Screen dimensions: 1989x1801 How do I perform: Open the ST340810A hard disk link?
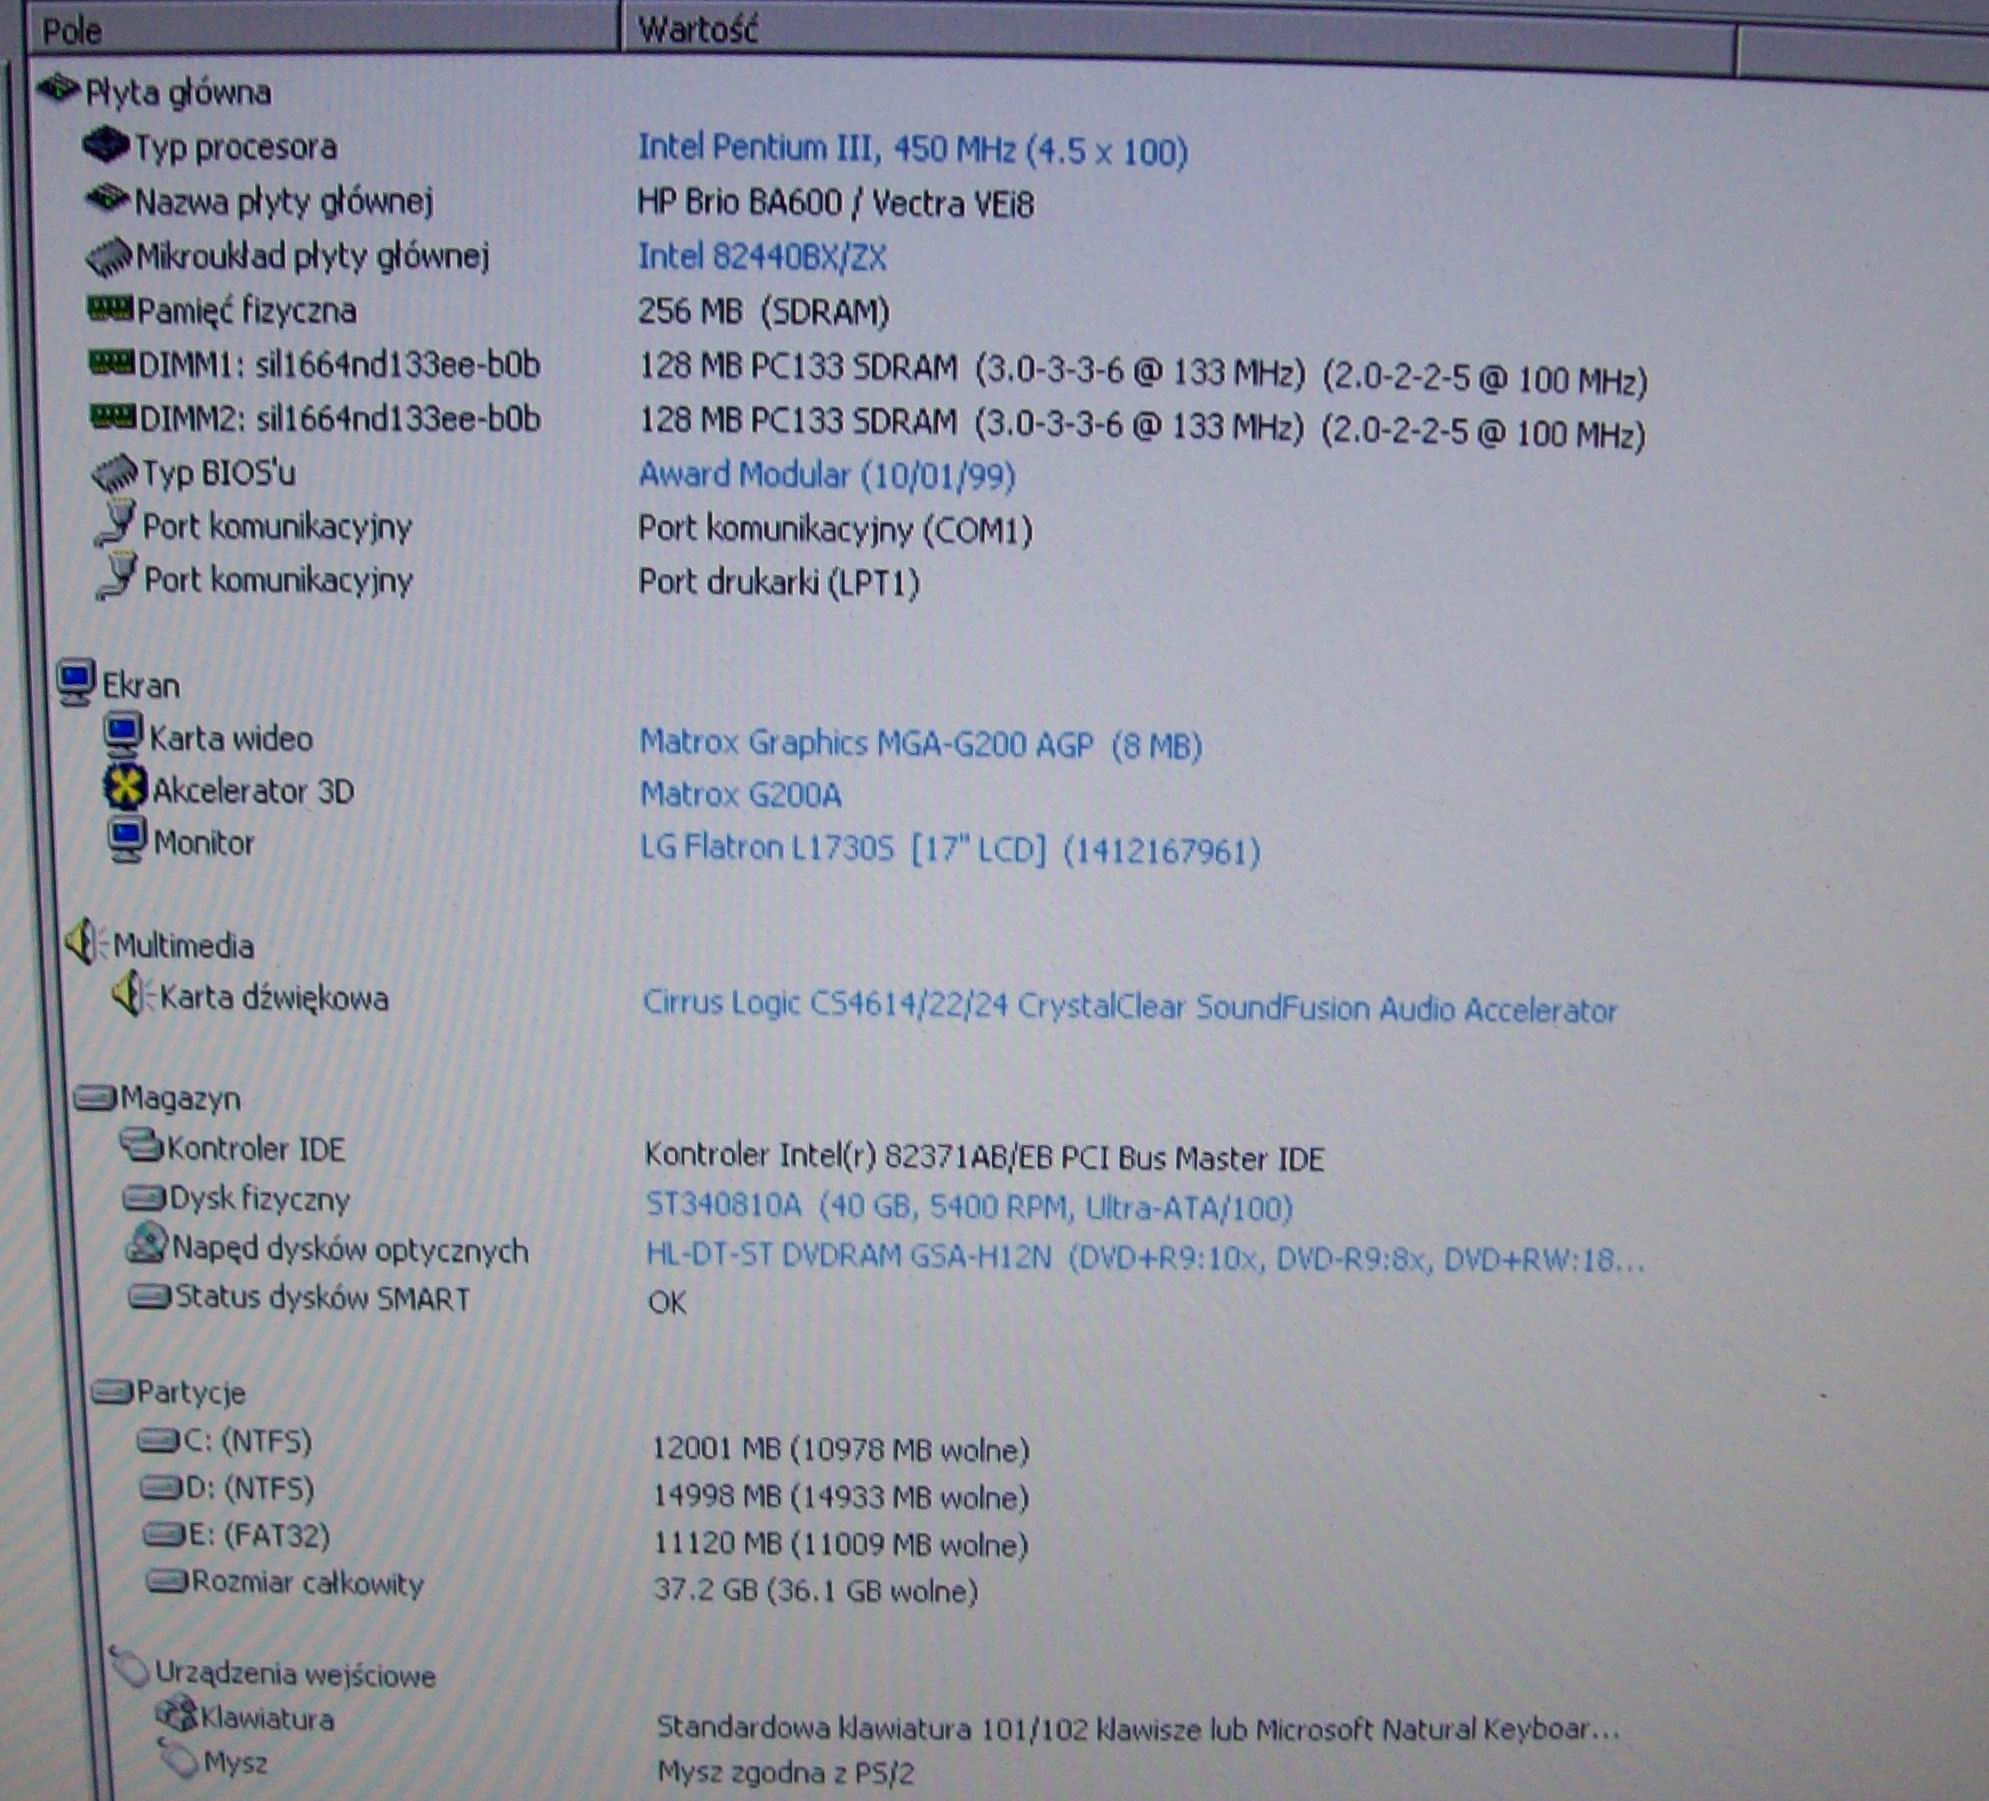click(969, 1207)
